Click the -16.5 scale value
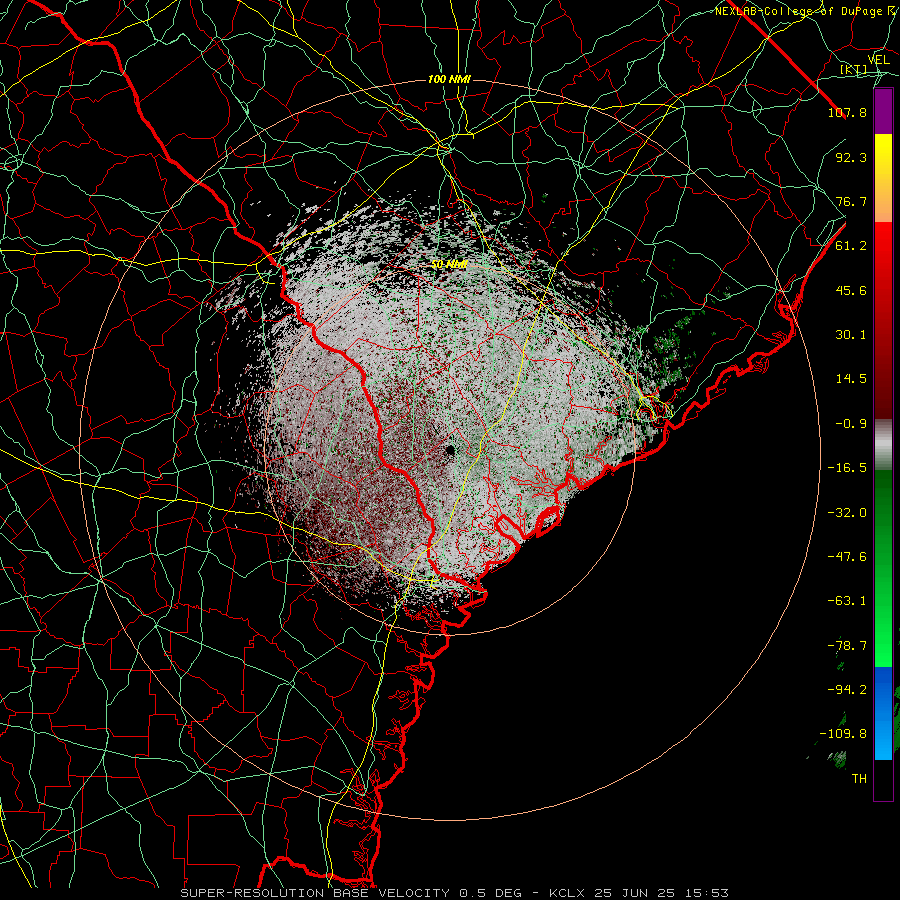The image size is (900, 900). point(847,468)
